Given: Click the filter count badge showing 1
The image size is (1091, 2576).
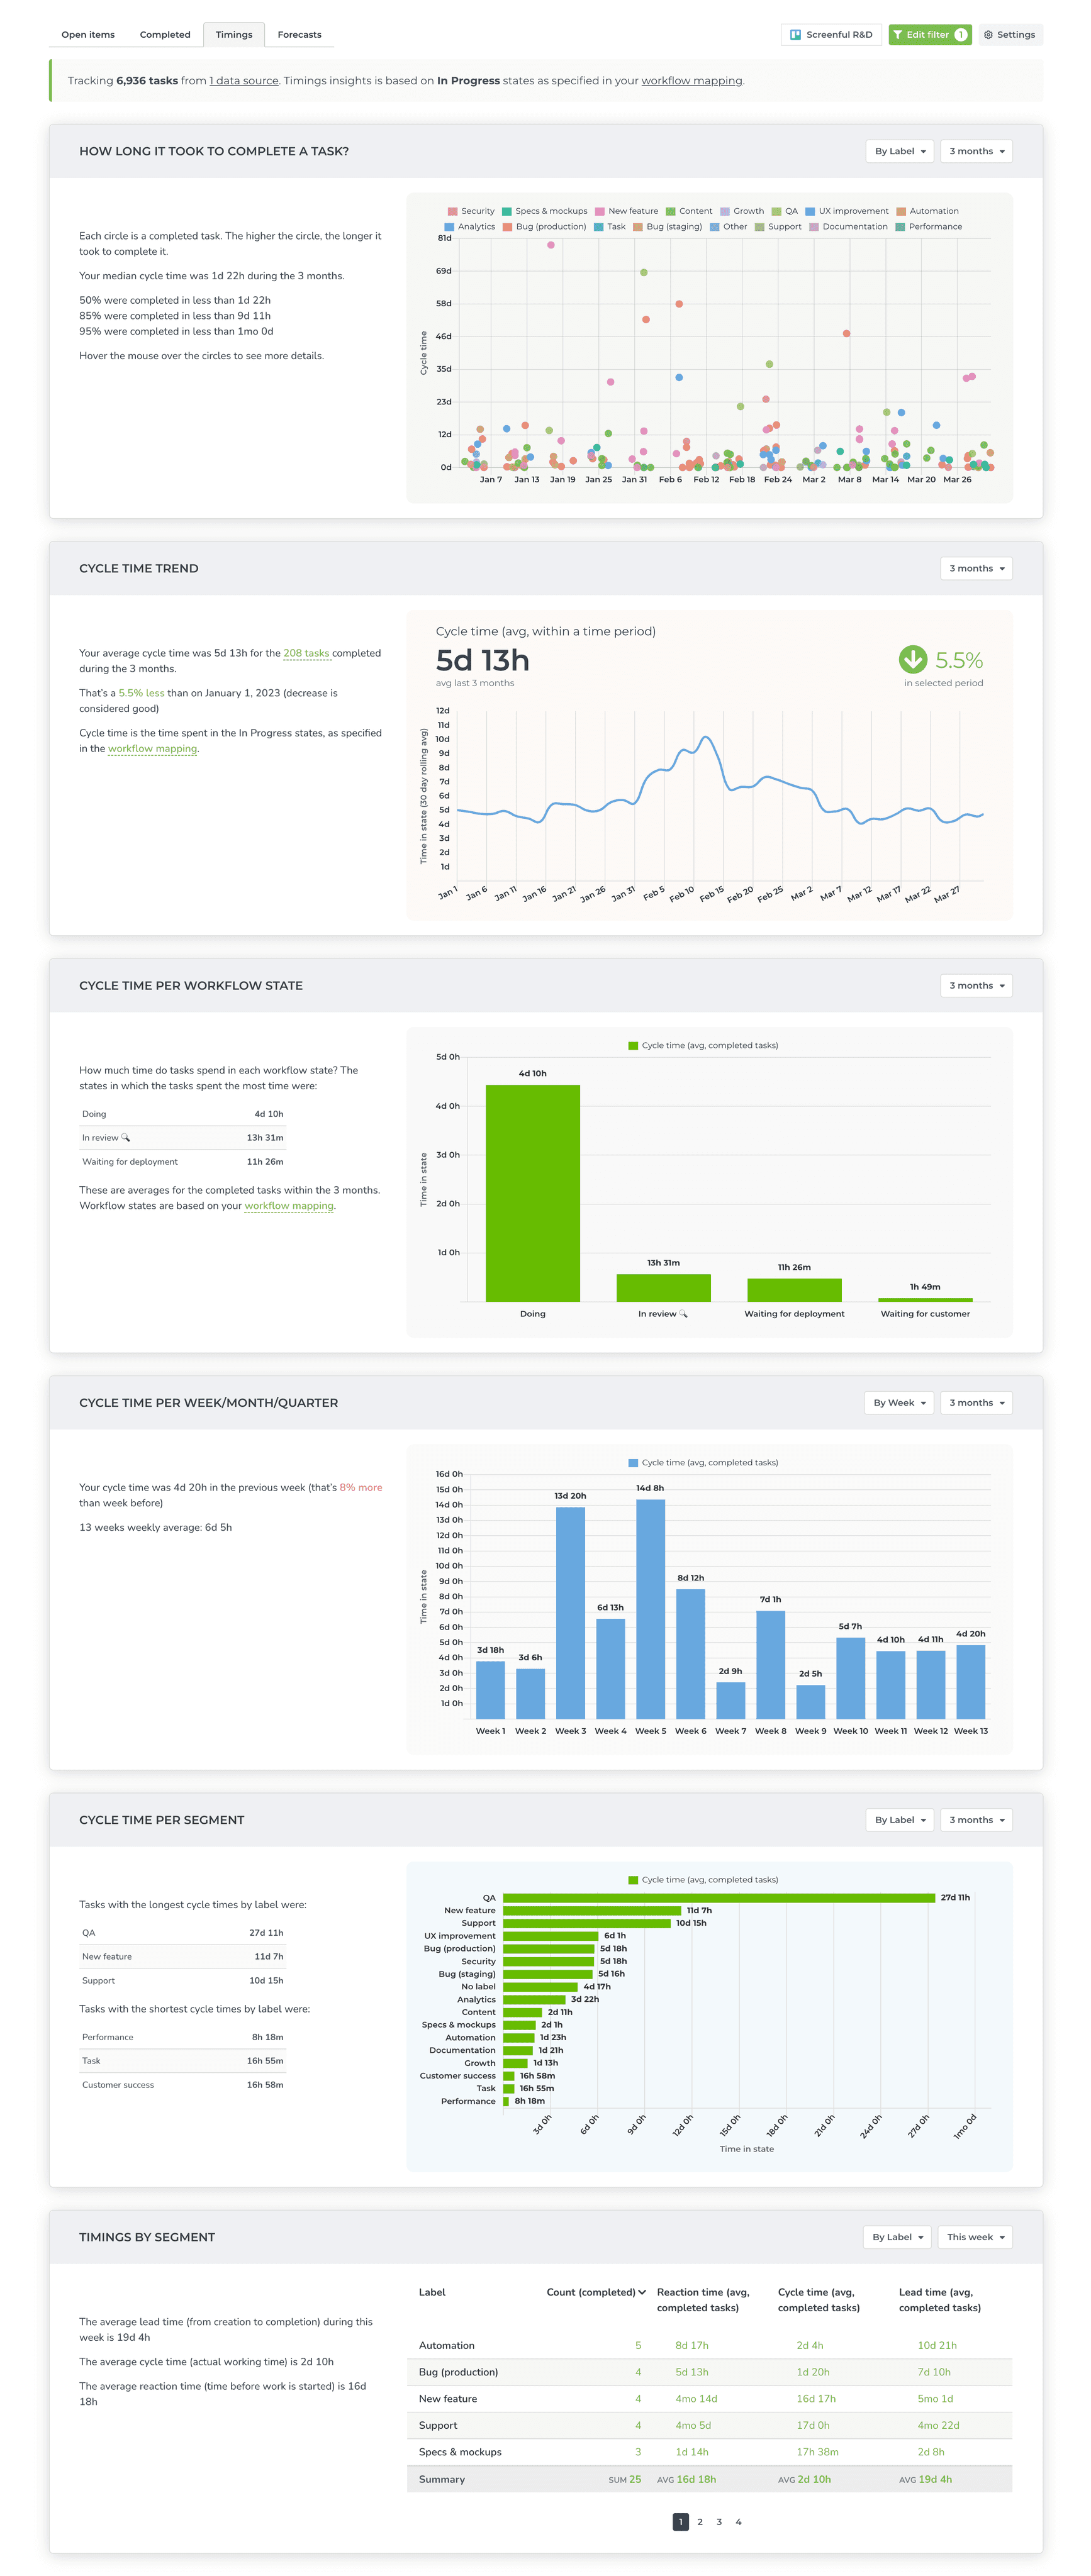Looking at the screenshot, I should click(960, 35).
